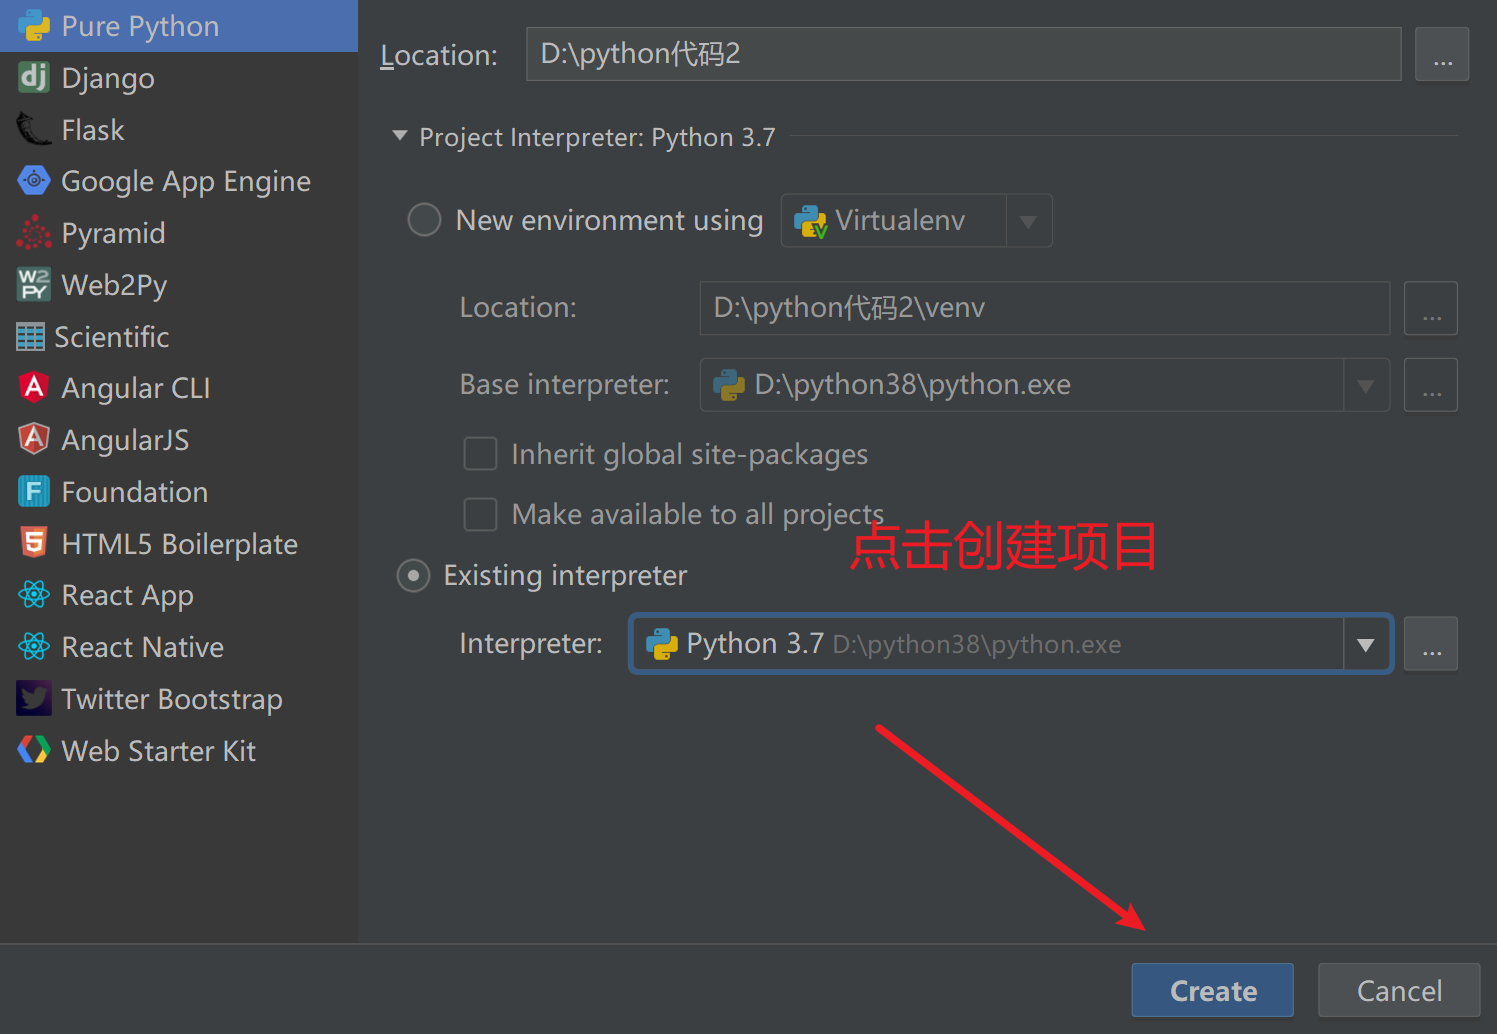Select Web2Py entry in list

tap(179, 285)
